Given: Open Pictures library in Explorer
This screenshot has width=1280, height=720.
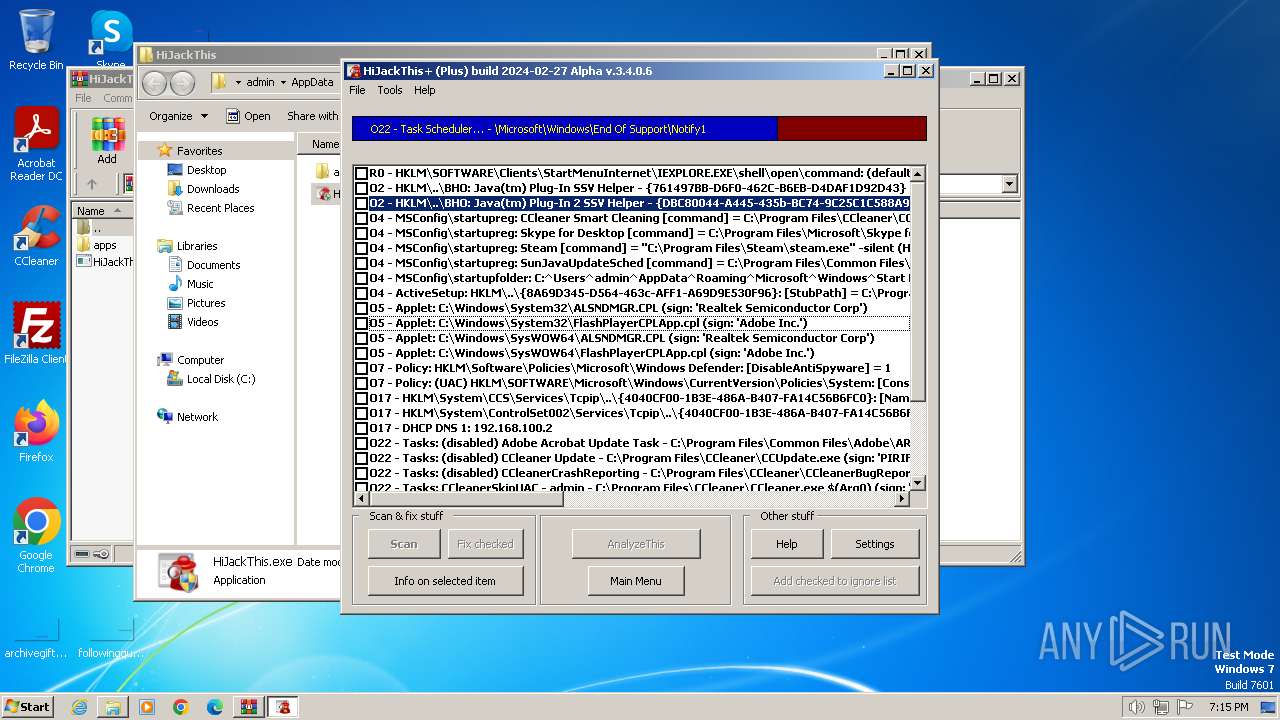Looking at the screenshot, I should point(206,303).
